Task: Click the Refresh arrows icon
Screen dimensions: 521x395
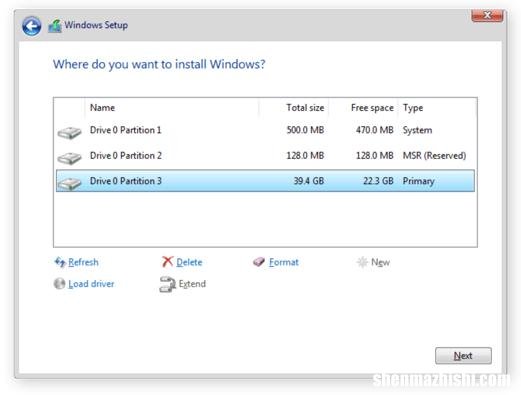Action: click(60, 262)
